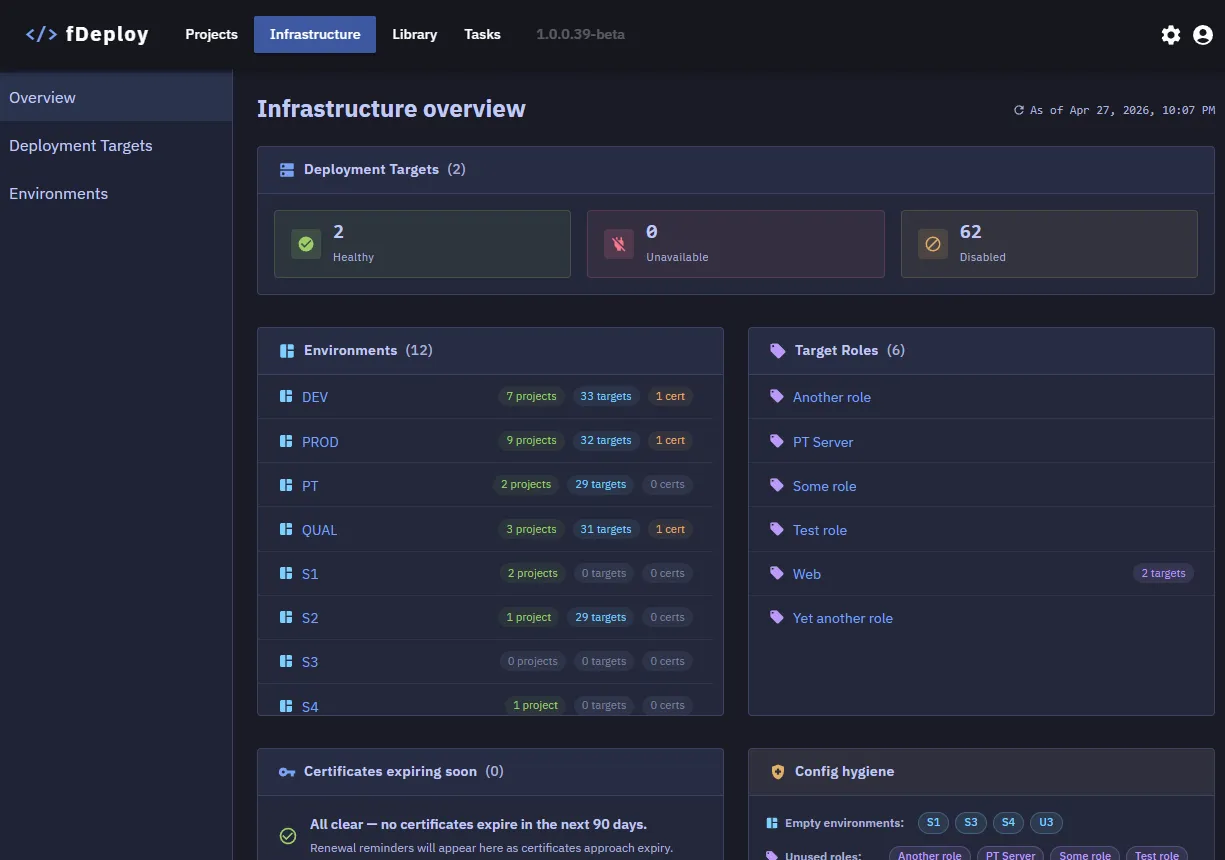
Task: Click the environment icon next to S2
Action: pyautogui.click(x=286, y=617)
